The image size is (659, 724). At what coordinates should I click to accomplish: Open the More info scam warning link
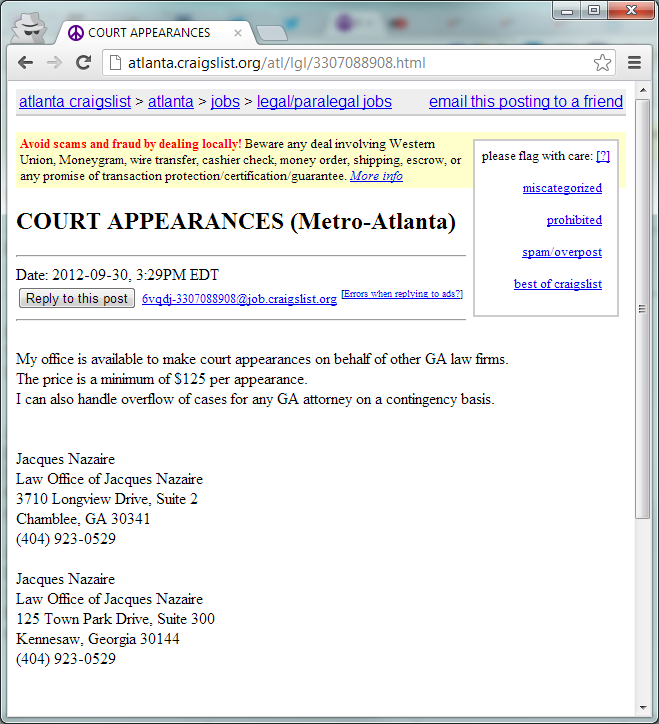pyautogui.click(x=376, y=176)
